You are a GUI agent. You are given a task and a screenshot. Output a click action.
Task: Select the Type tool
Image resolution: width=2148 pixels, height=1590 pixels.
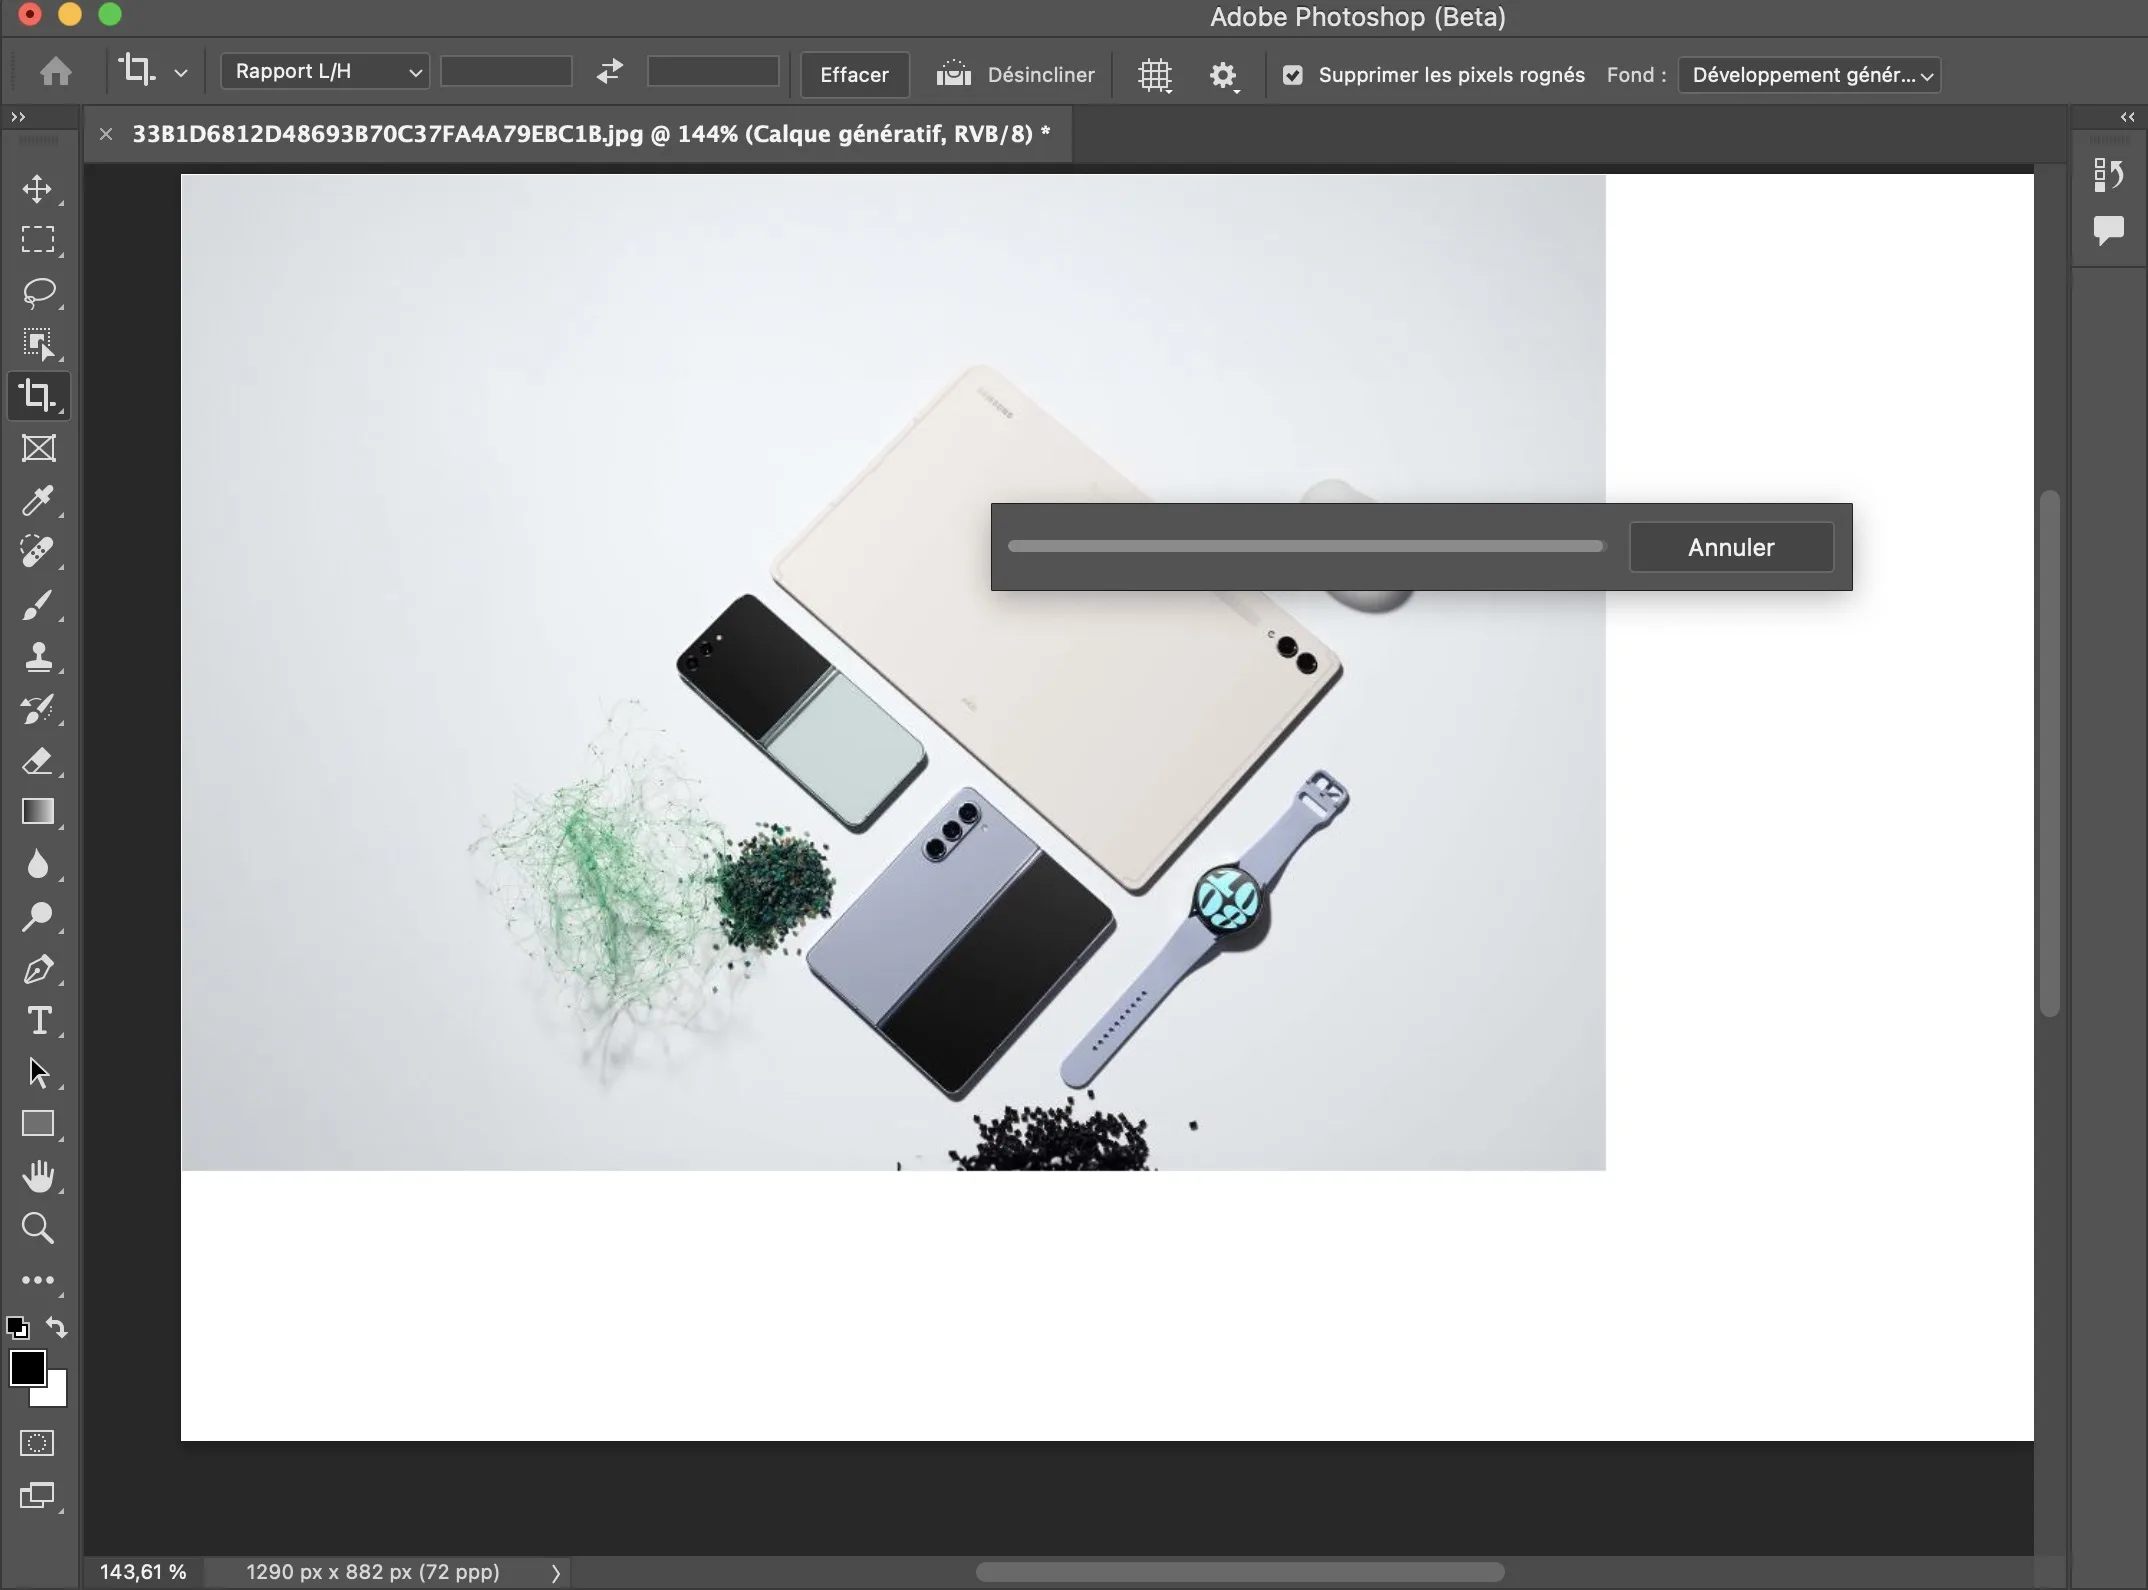pos(38,1021)
